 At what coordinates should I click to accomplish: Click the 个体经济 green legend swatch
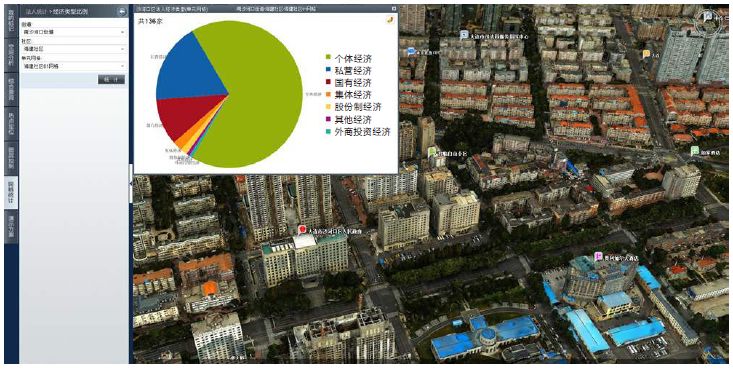point(329,58)
